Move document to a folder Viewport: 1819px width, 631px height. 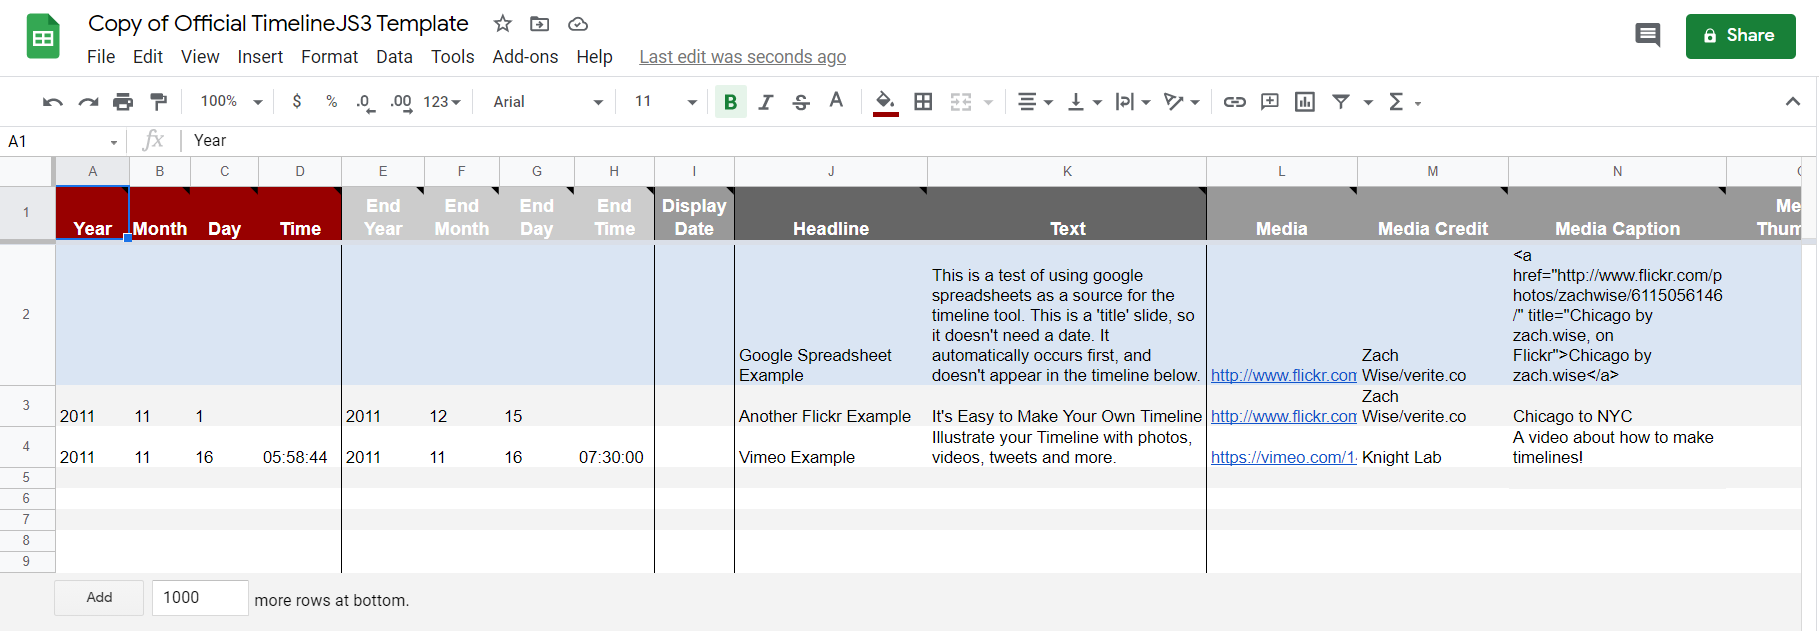[x=540, y=23]
